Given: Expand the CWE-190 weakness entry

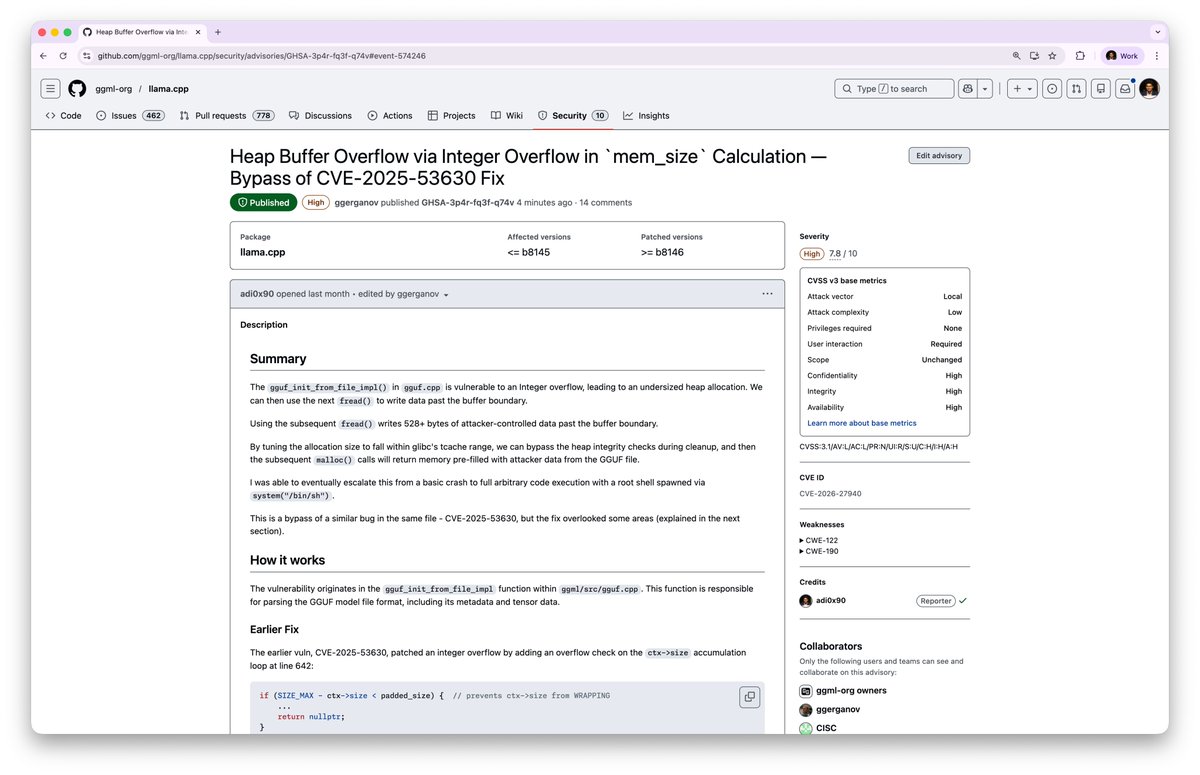Looking at the screenshot, I should (819, 553).
